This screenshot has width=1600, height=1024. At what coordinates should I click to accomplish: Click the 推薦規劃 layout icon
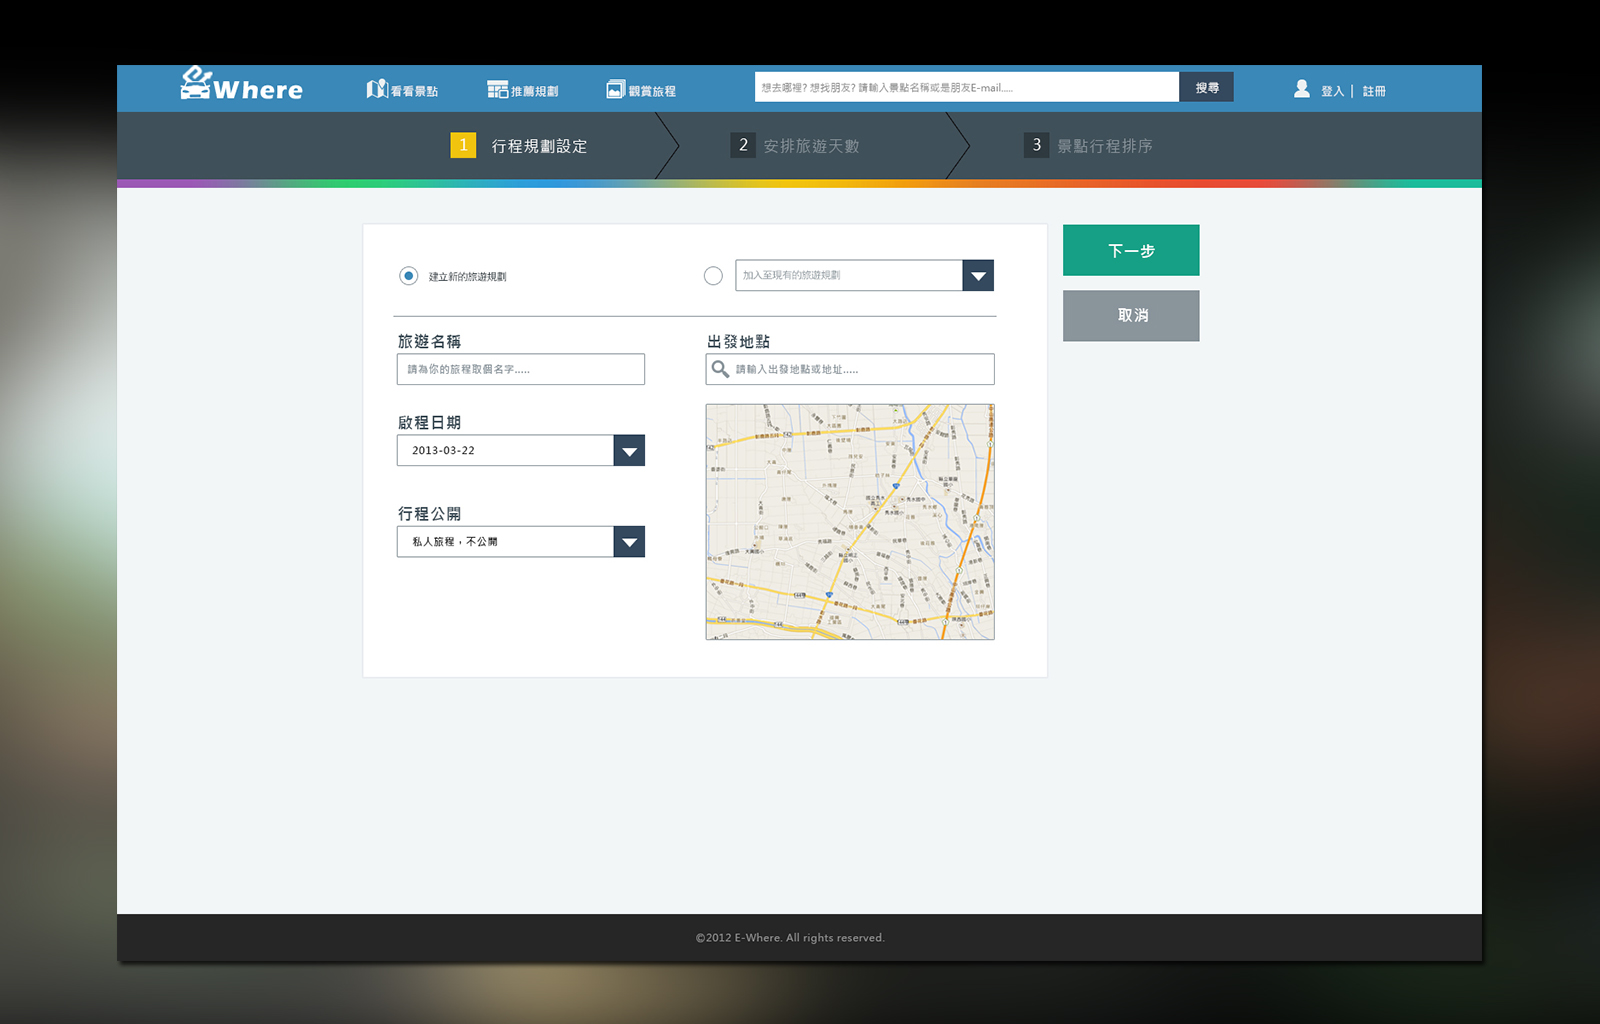pyautogui.click(x=497, y=90)
